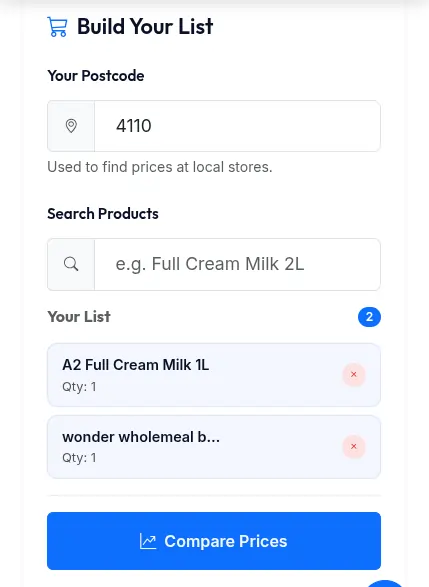Click the Qty: 1 text under A2 Milk
This screenshot has height=587, width=429.
point(79,386)
